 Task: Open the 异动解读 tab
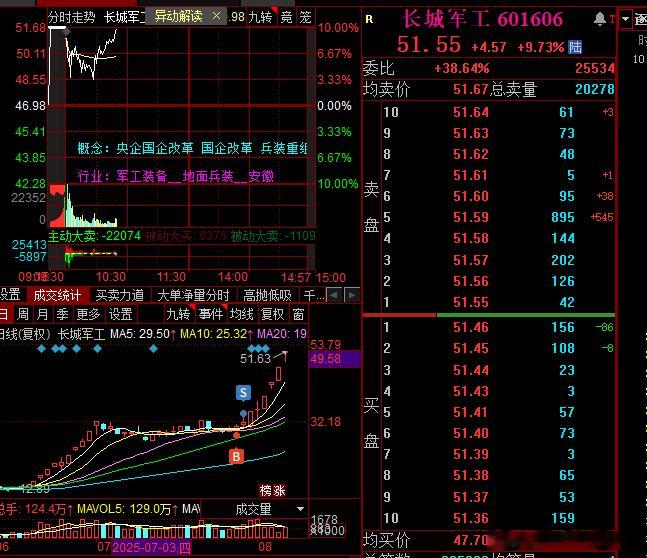pyautogui.click(x=179, y=17)
